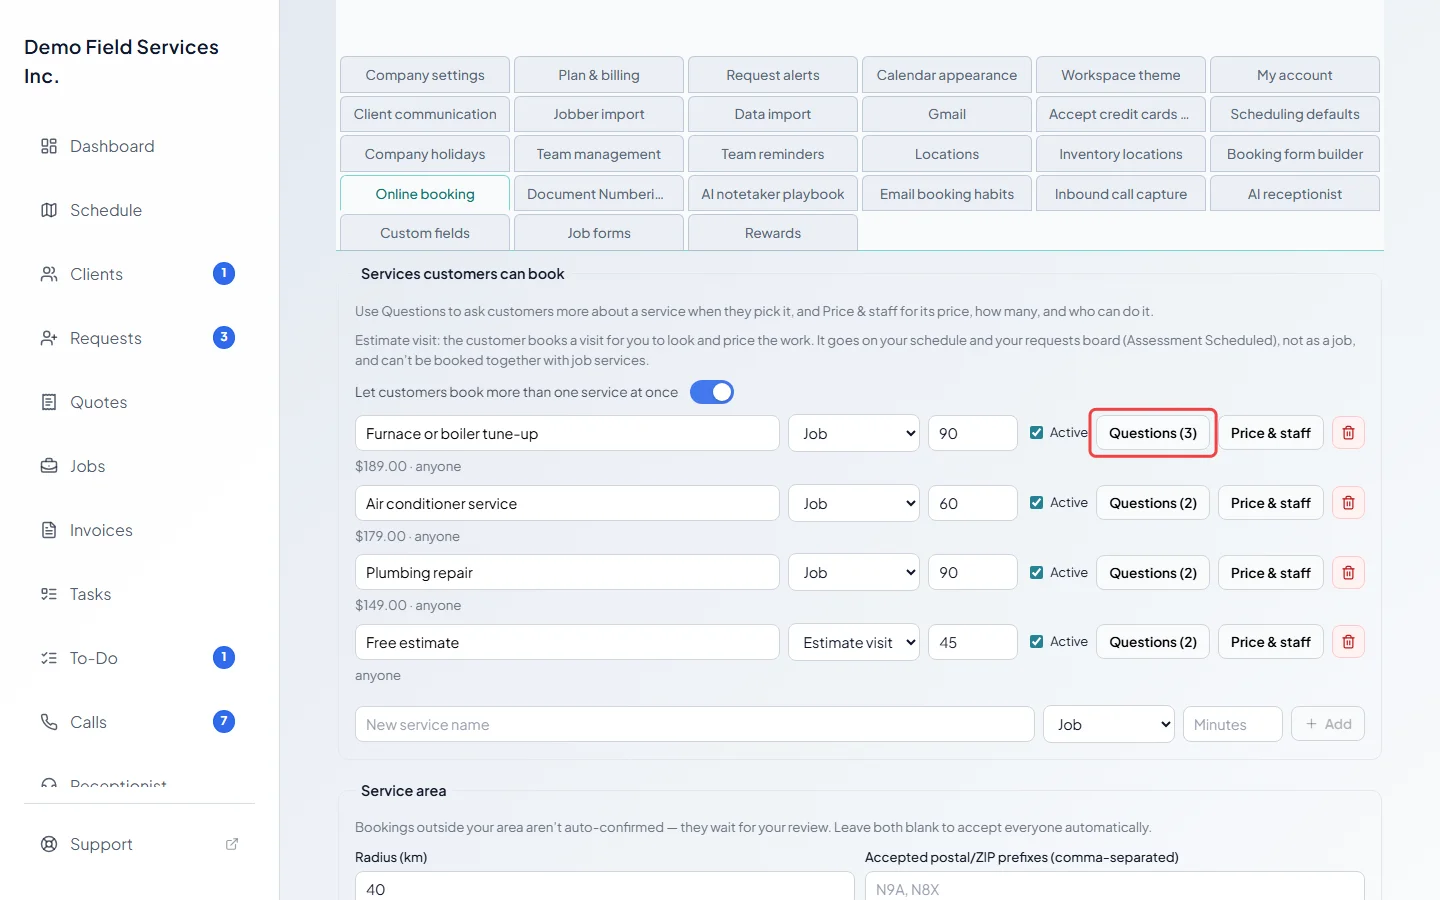Screen dimensions: 1440x900
Task: Click the Radius (km) field showing 40
Action: click(605, 887)
